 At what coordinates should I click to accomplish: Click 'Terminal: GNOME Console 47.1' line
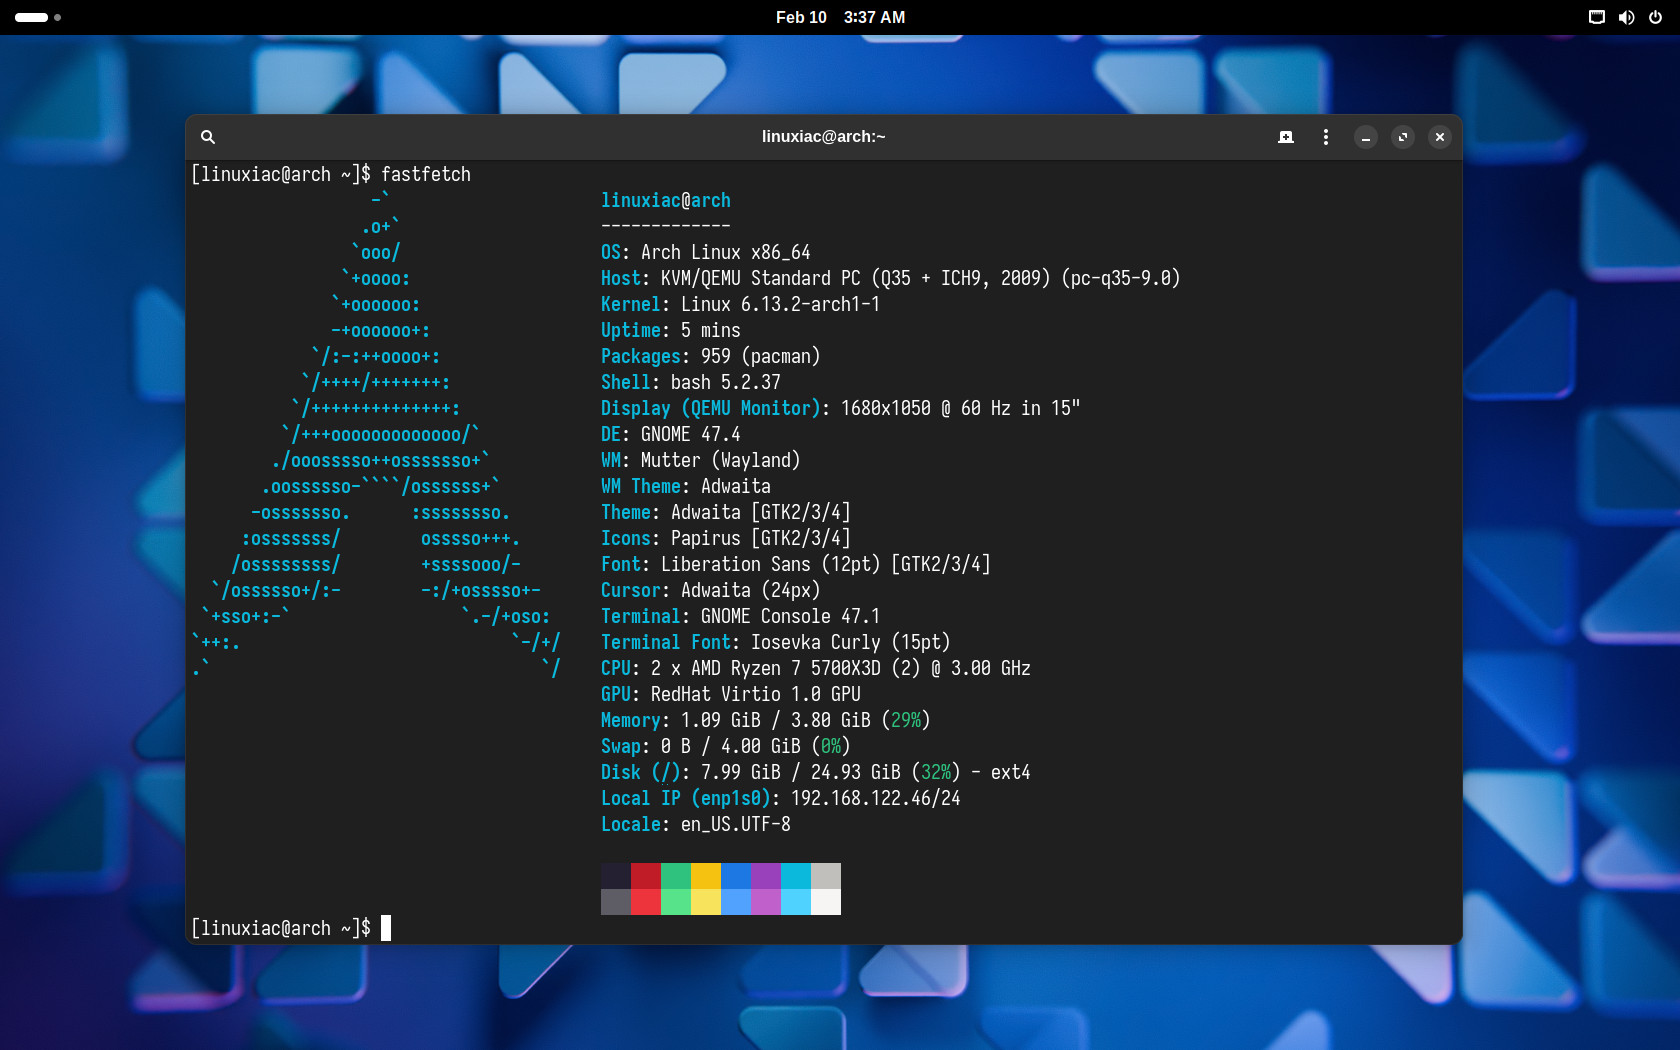tap(741, 616)
